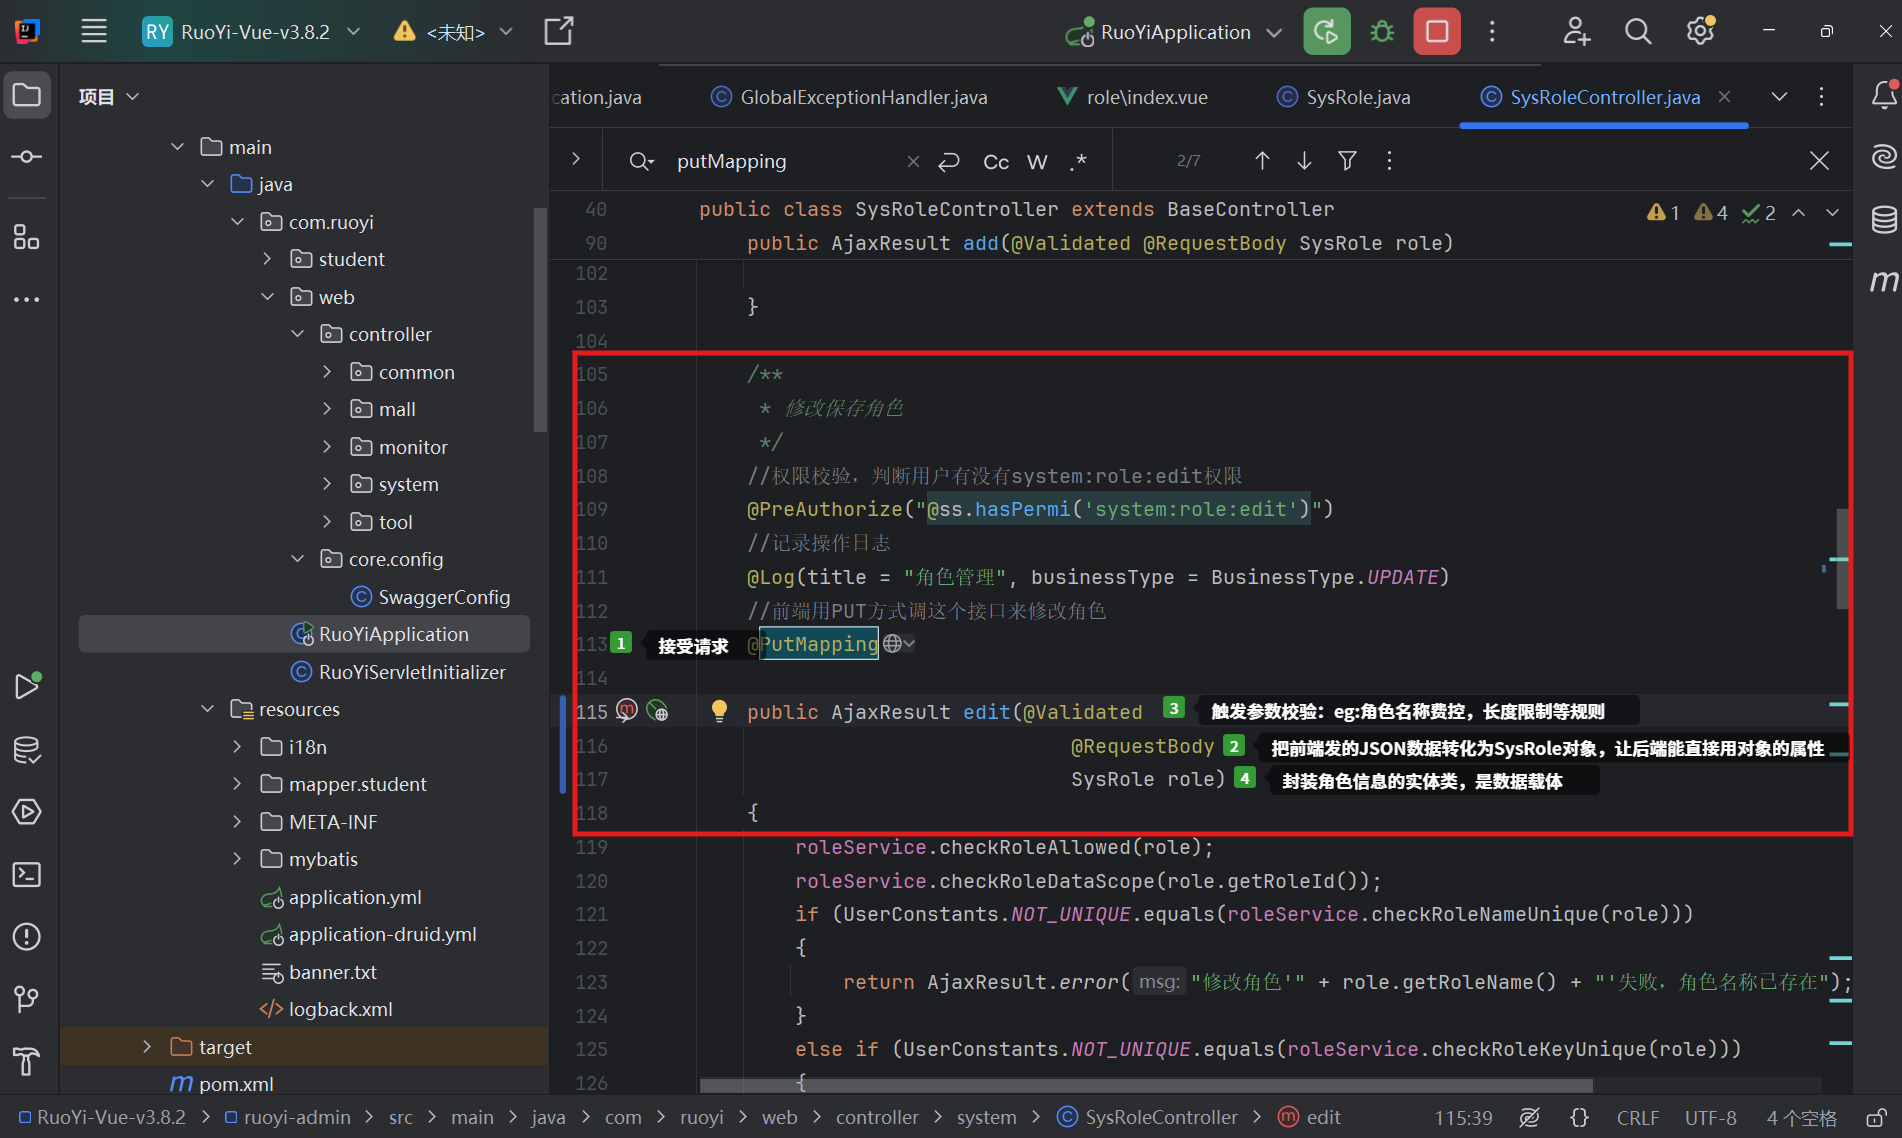Screen dimensions: 1902x1138
Task: Open logback.xml in the project tree
Action: tap(326, 1009)
